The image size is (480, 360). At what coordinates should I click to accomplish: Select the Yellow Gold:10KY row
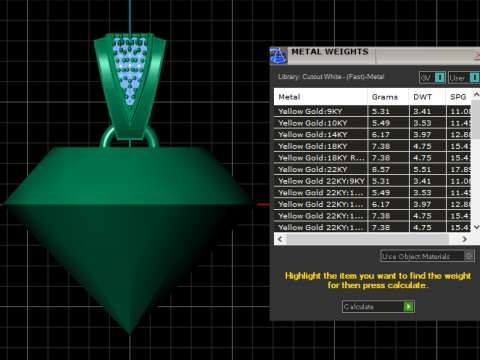click(373, 123)
